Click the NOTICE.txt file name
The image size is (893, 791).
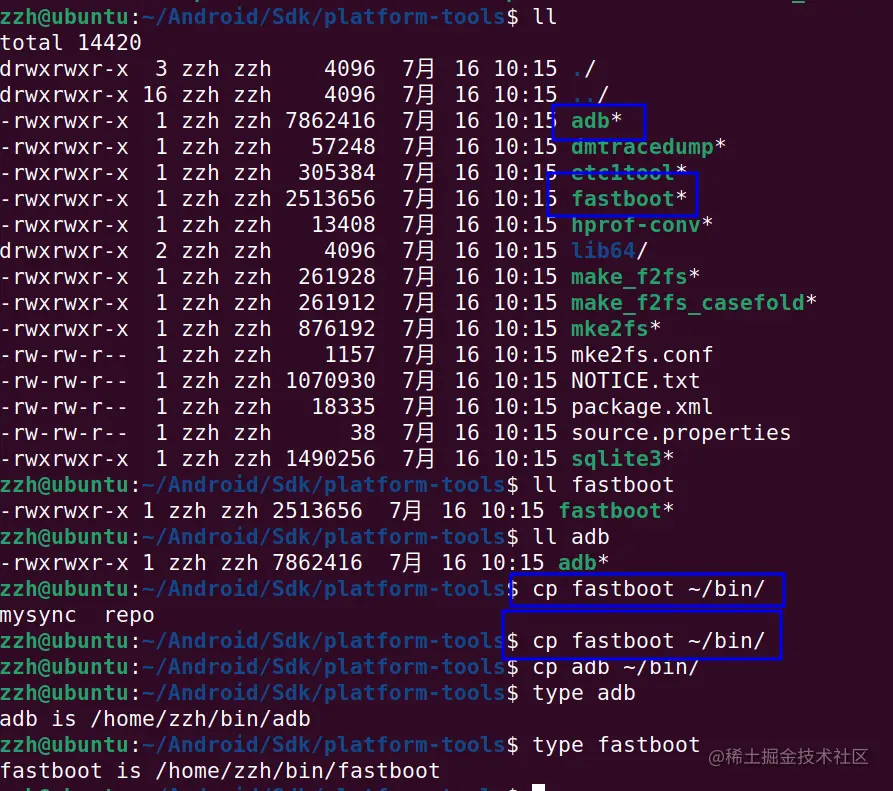[635, 380]
